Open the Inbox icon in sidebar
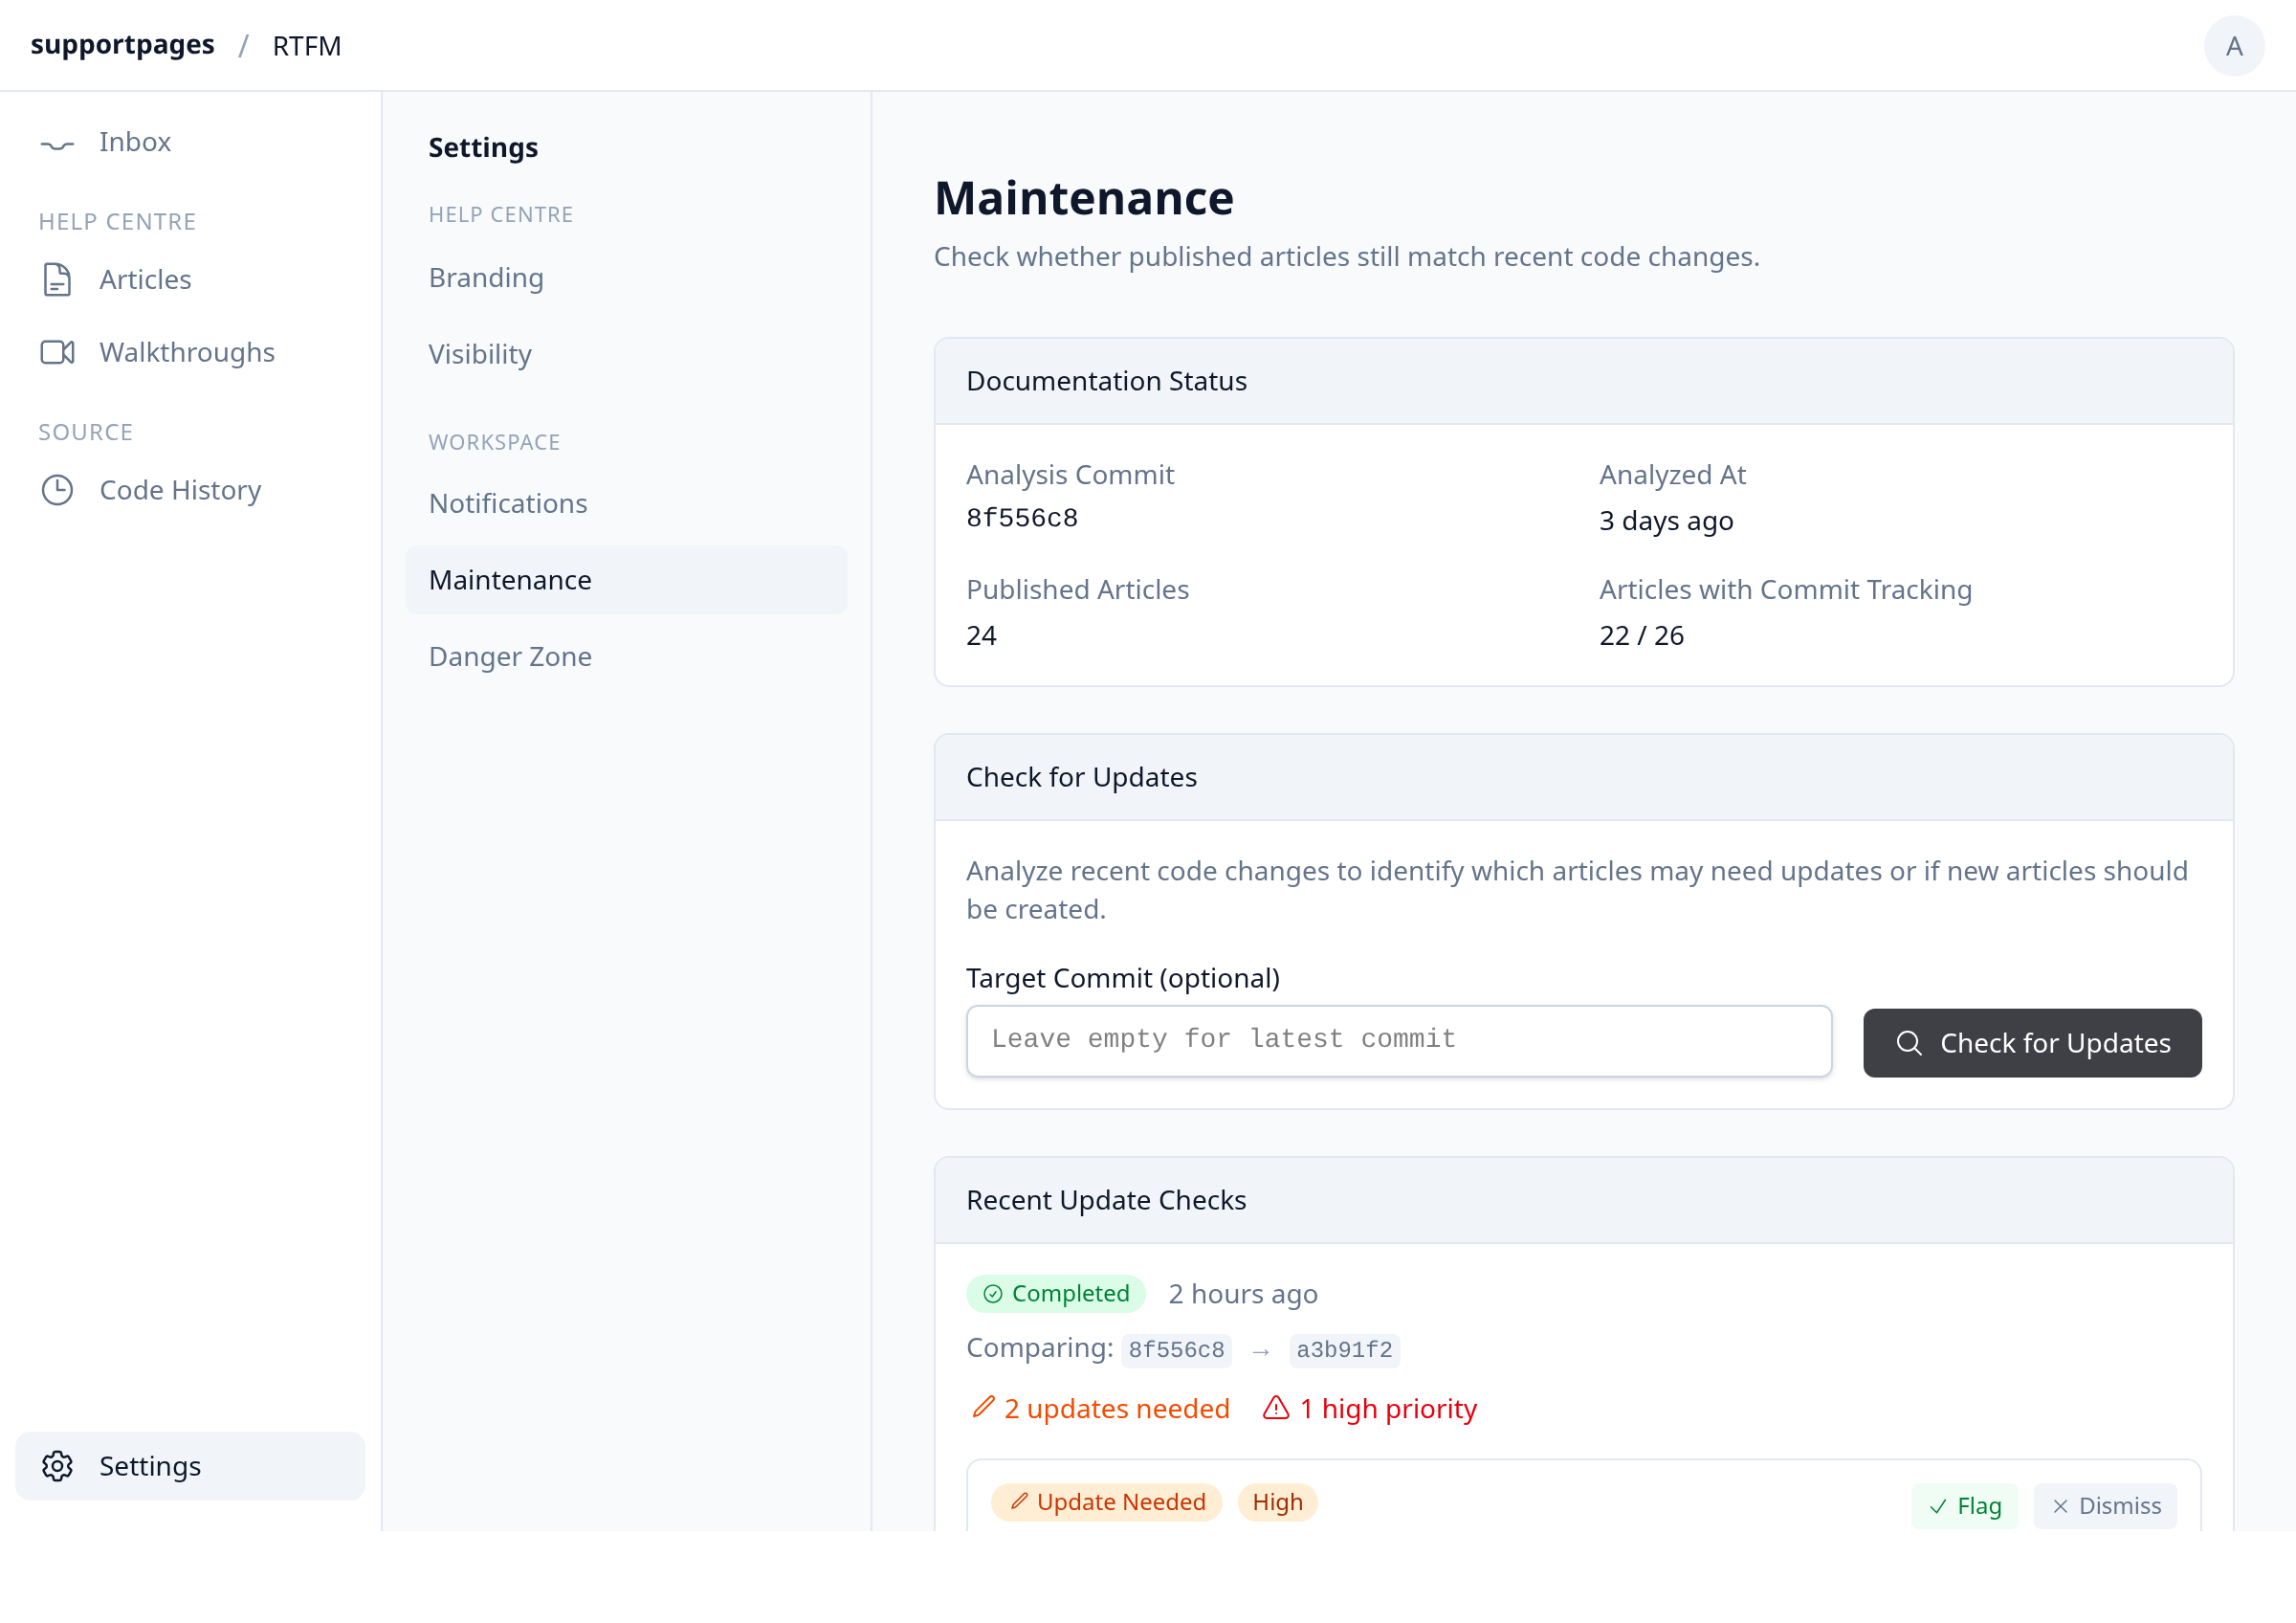The height and width of the screenshot is (1623, 2296). [57, 144]
